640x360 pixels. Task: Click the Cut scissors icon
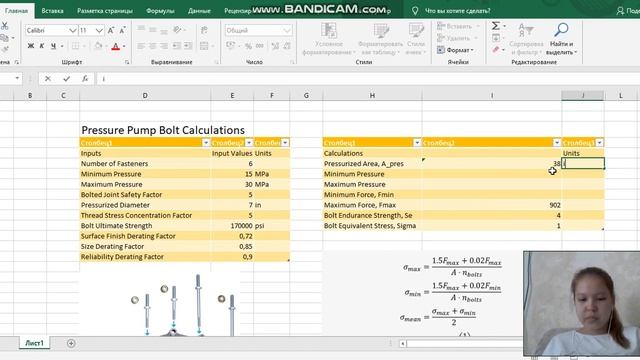(4, 26)
